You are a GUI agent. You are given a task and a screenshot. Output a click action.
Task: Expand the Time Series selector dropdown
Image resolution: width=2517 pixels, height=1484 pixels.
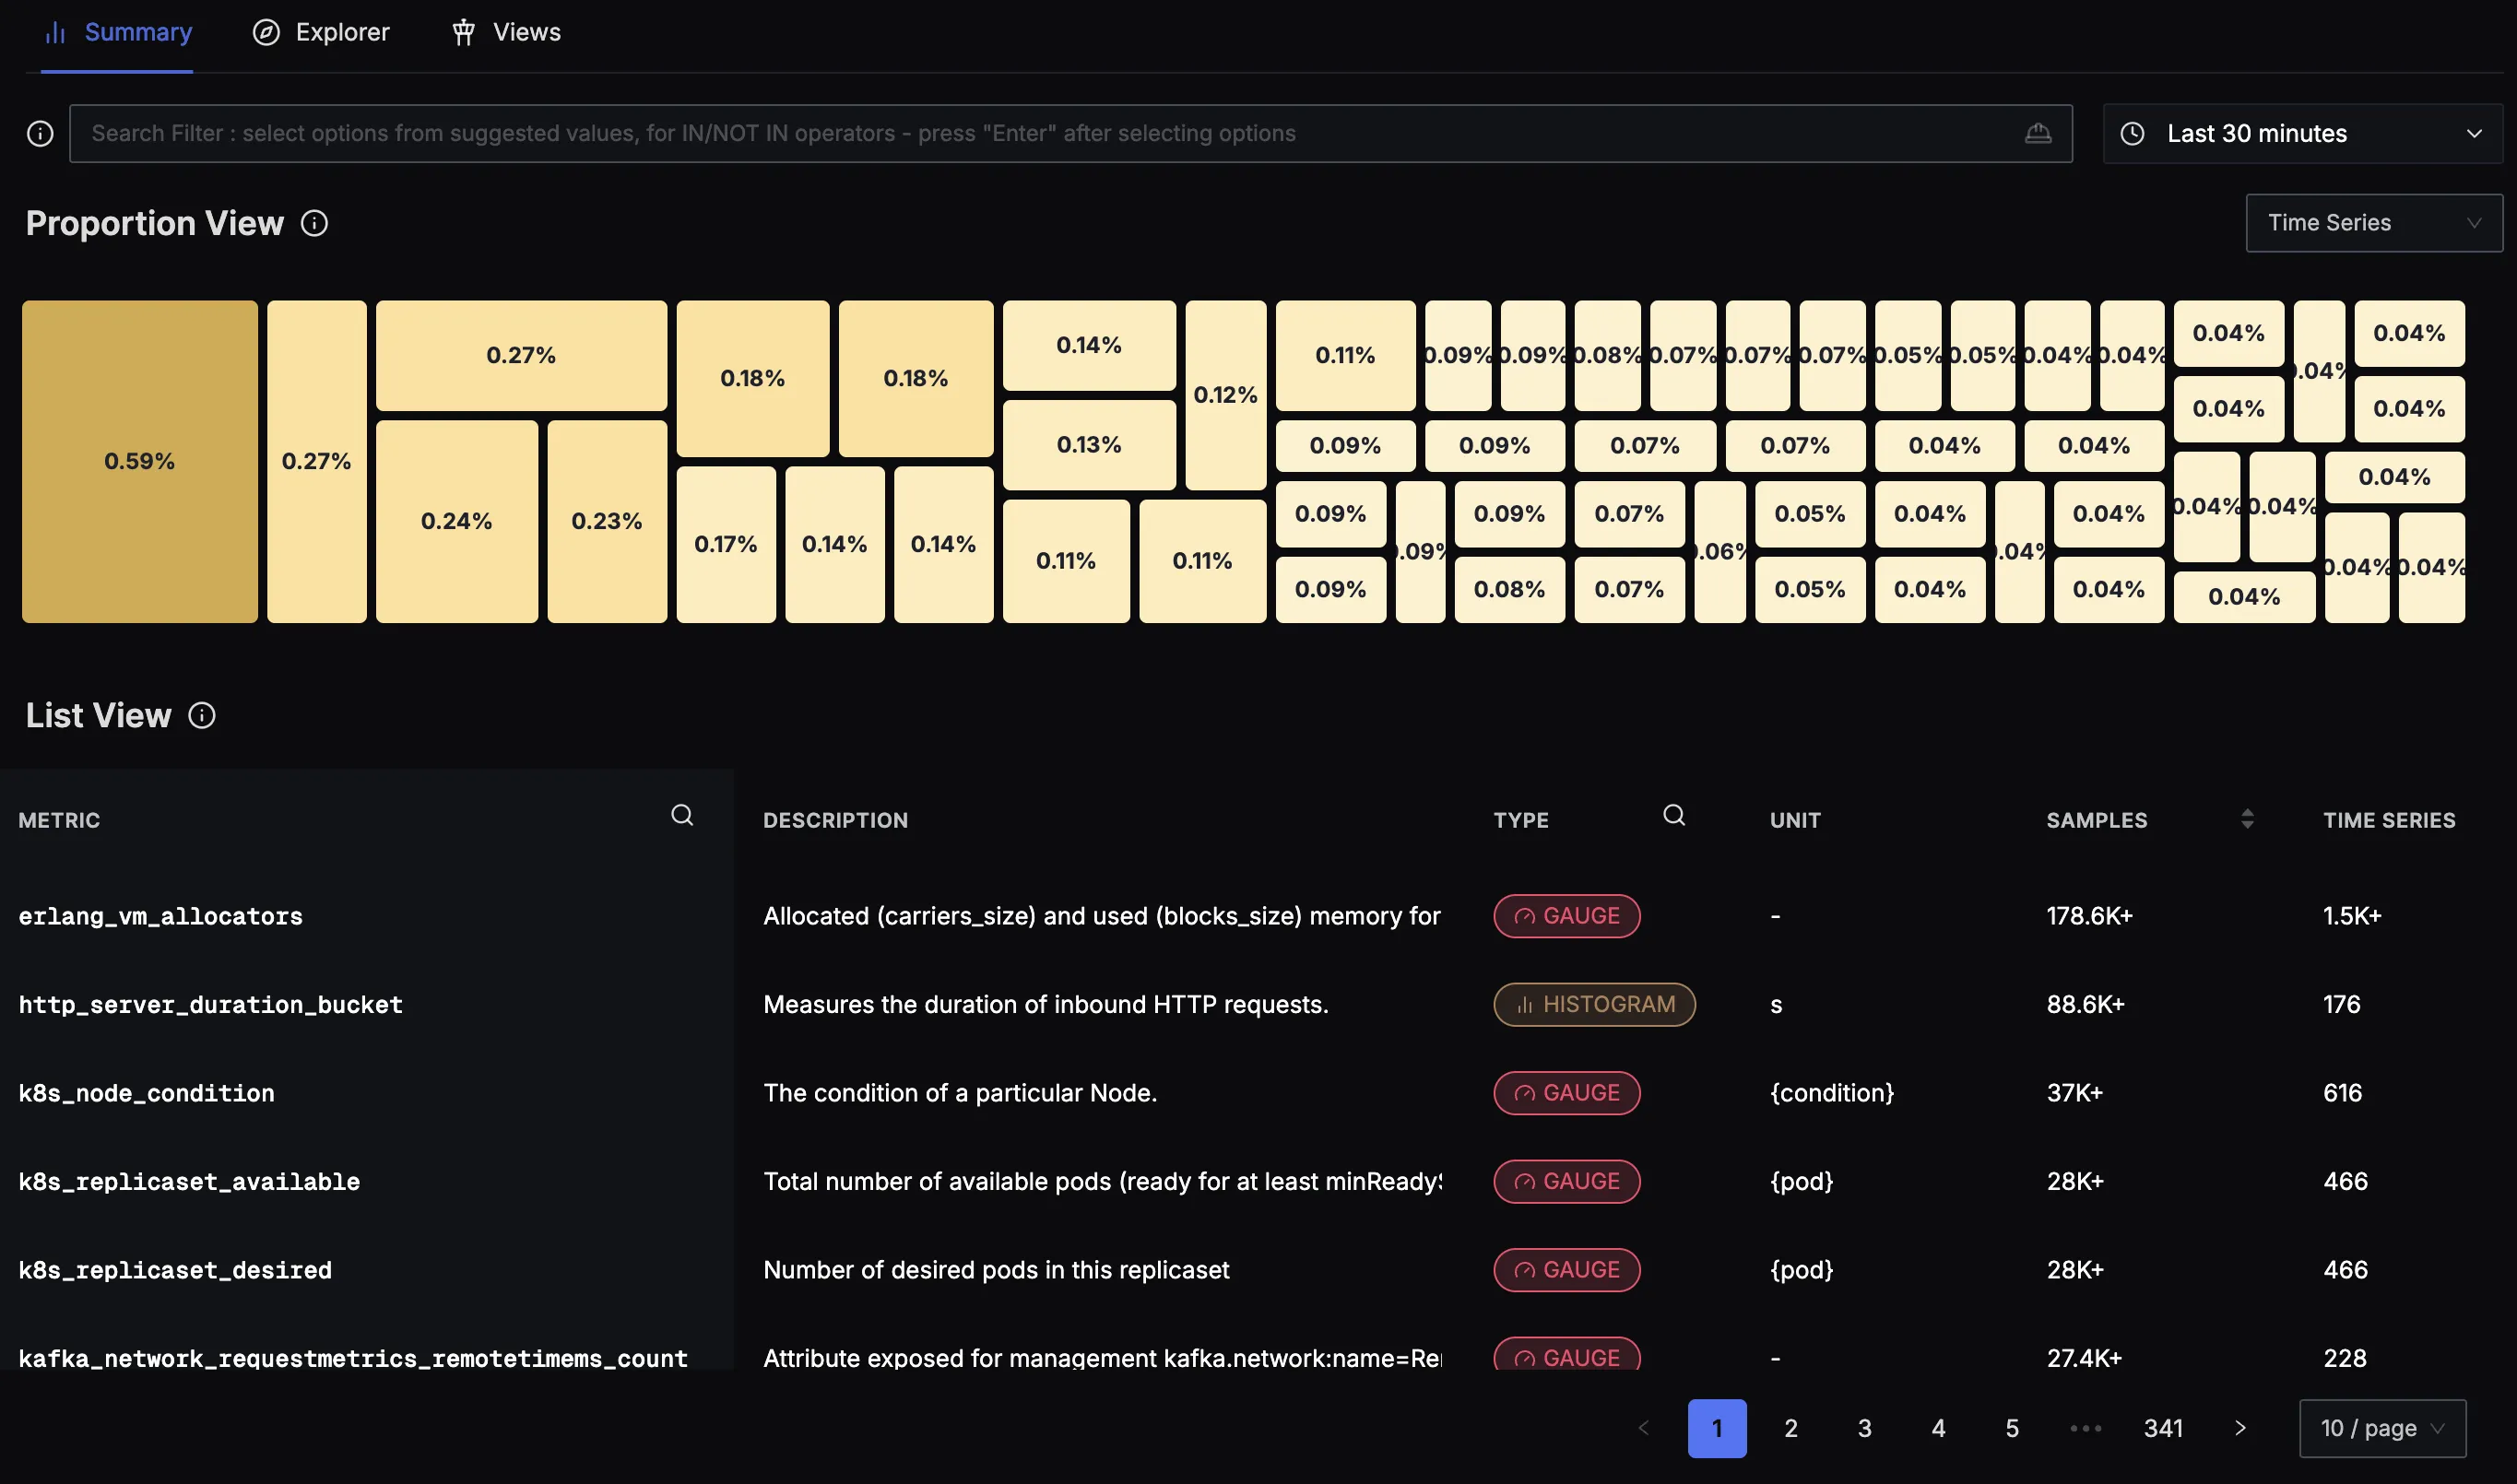tap(2373, 223)
